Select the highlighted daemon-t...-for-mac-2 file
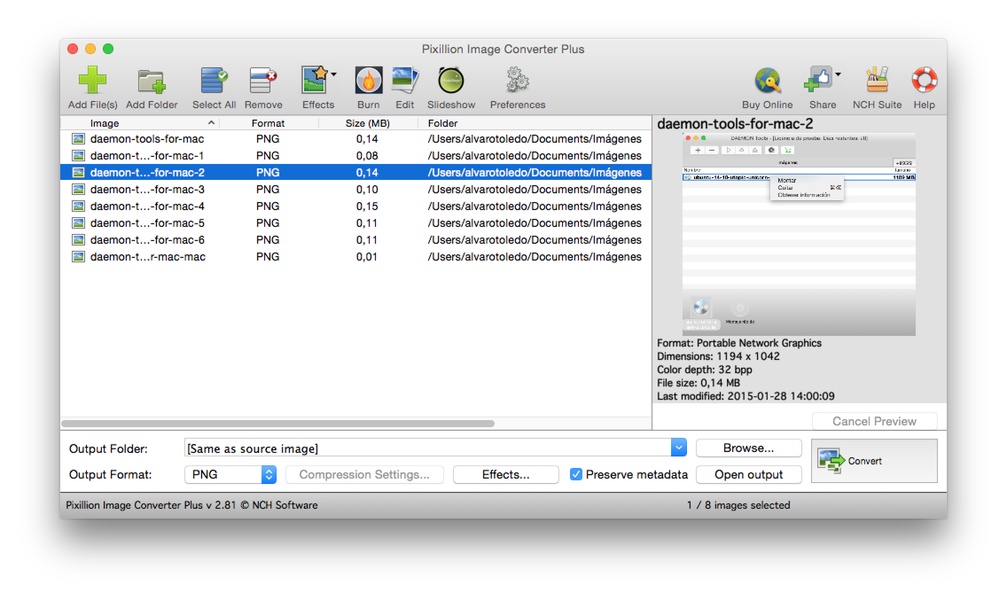Viewport: 1007px width, 600px height. 356,172
